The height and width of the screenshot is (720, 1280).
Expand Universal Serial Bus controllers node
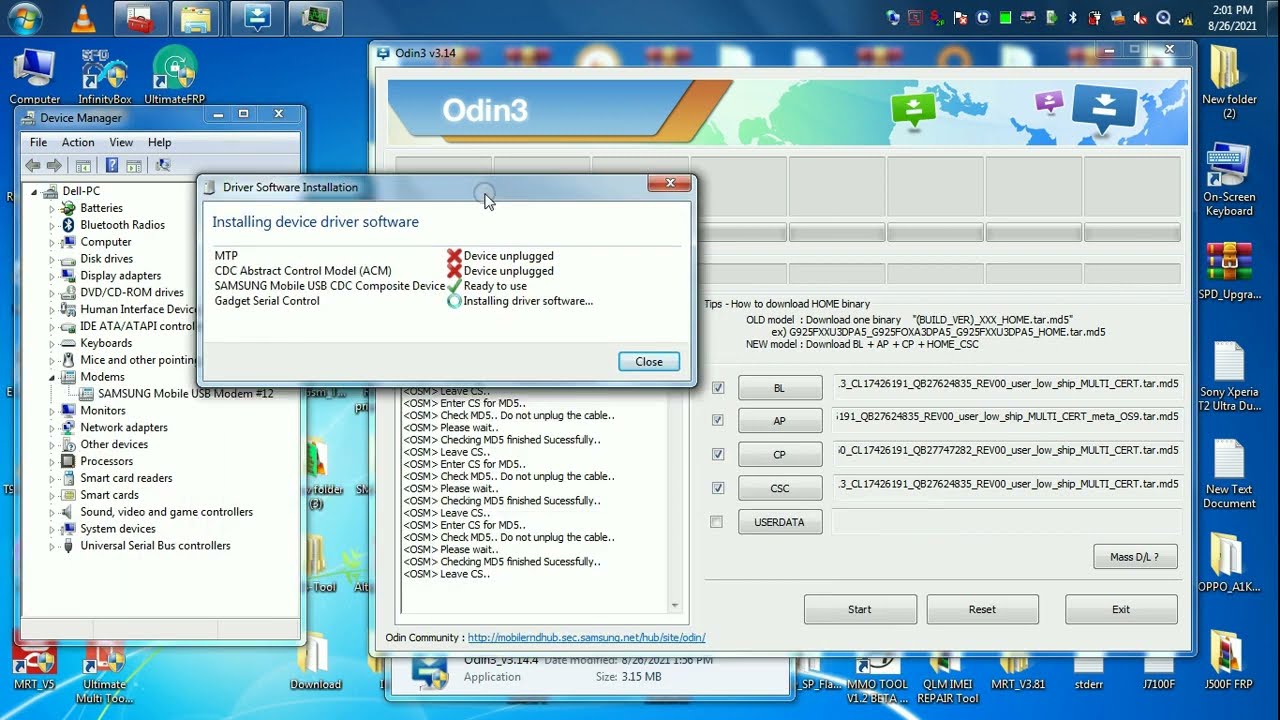tap(52, 546)
